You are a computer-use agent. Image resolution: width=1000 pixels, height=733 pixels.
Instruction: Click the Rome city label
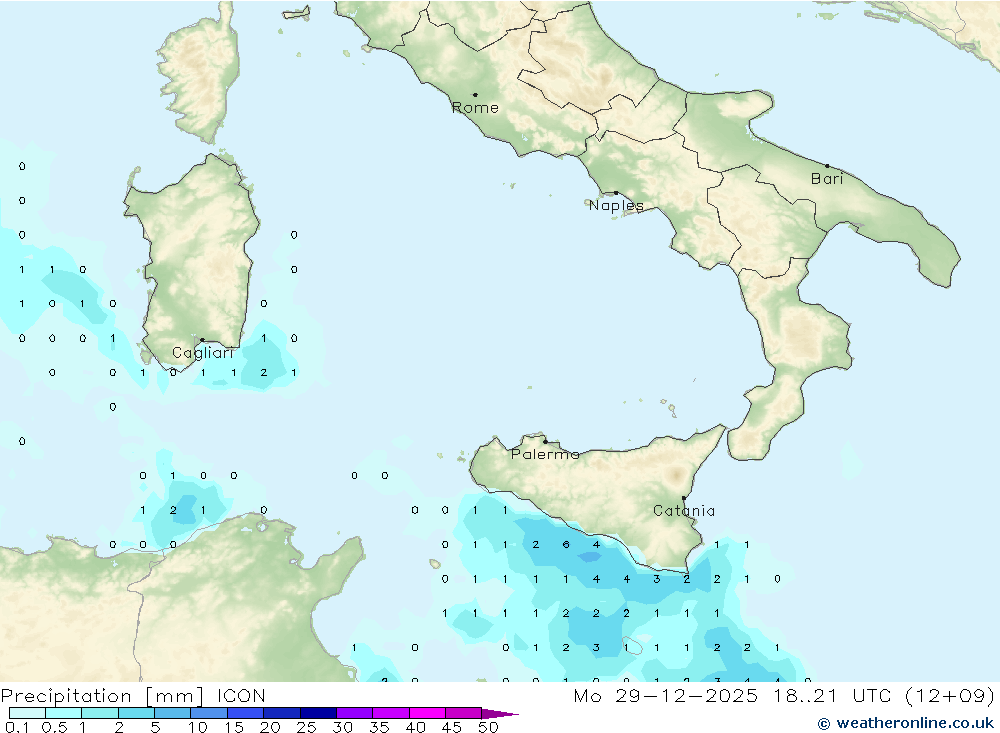coord(475,108)
